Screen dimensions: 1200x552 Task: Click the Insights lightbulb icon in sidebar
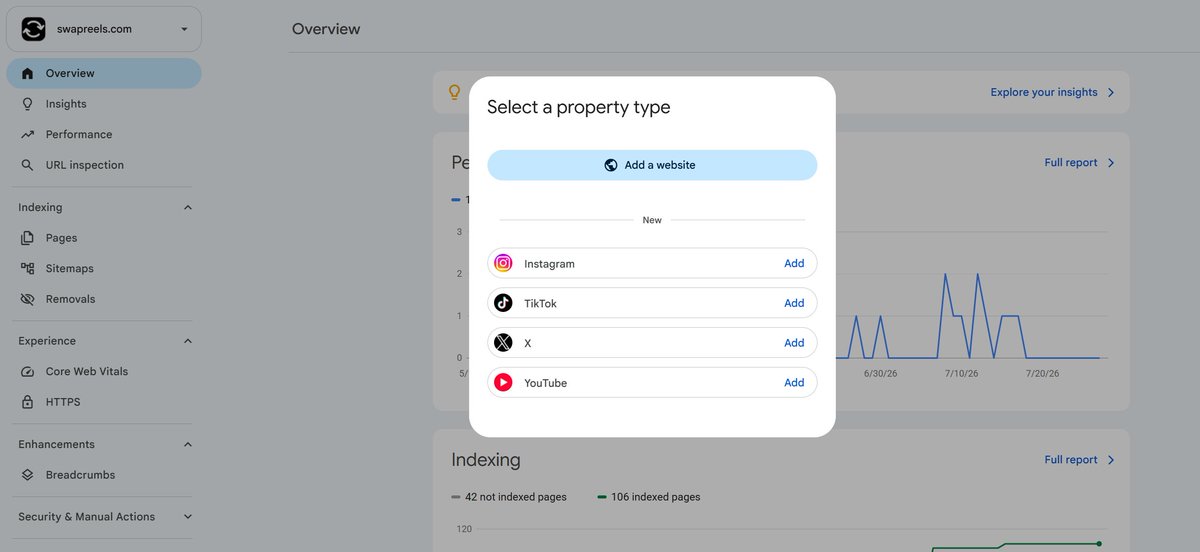click(27, 104)
